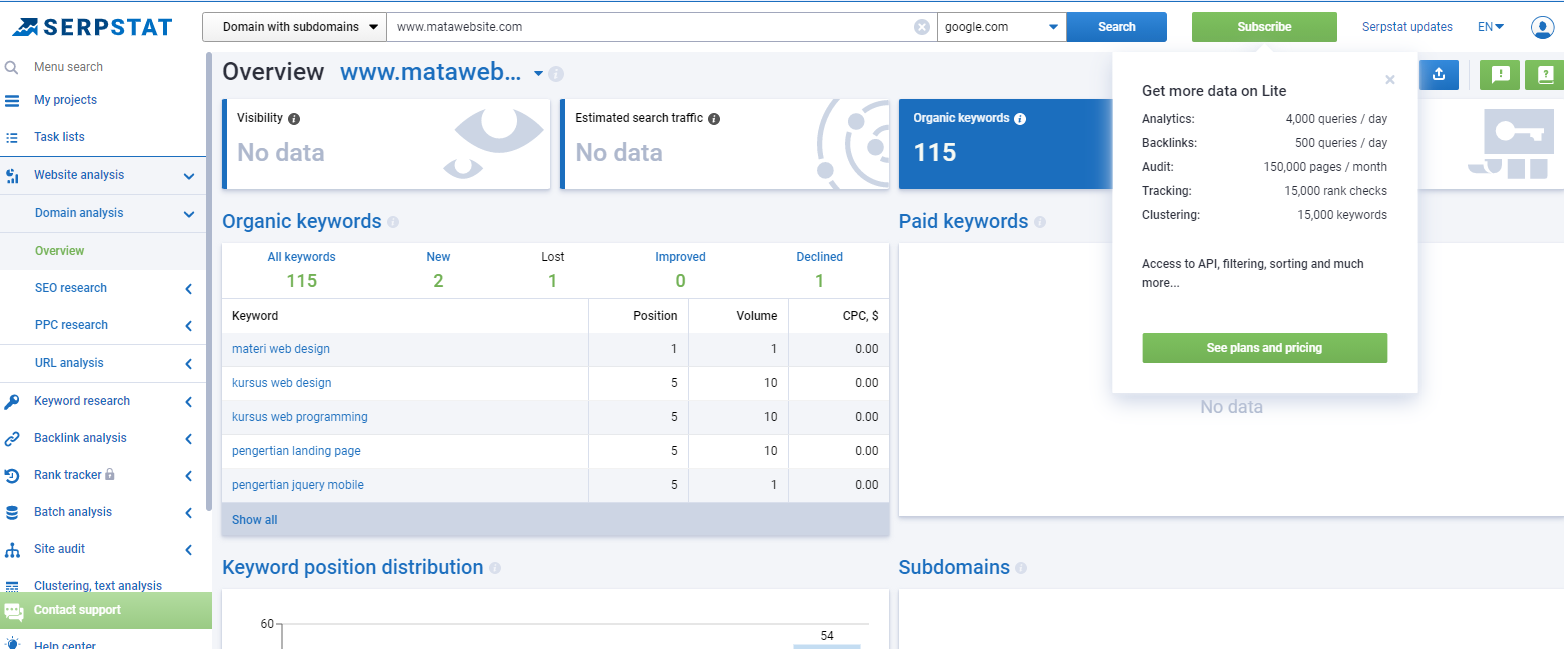Open the dropdown arrow beside www.mataweb… title
Viewport: 1564px width, 649px height.
538,74
